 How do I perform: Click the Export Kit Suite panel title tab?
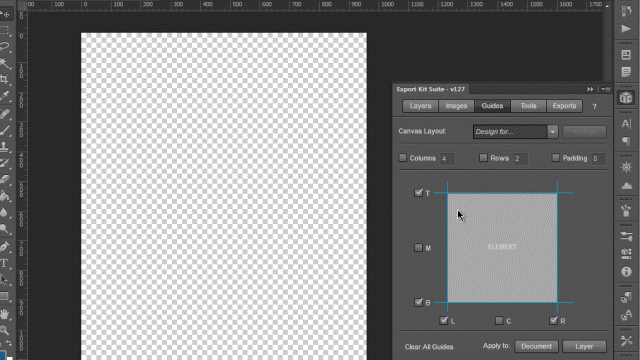[x=431, y=89]
